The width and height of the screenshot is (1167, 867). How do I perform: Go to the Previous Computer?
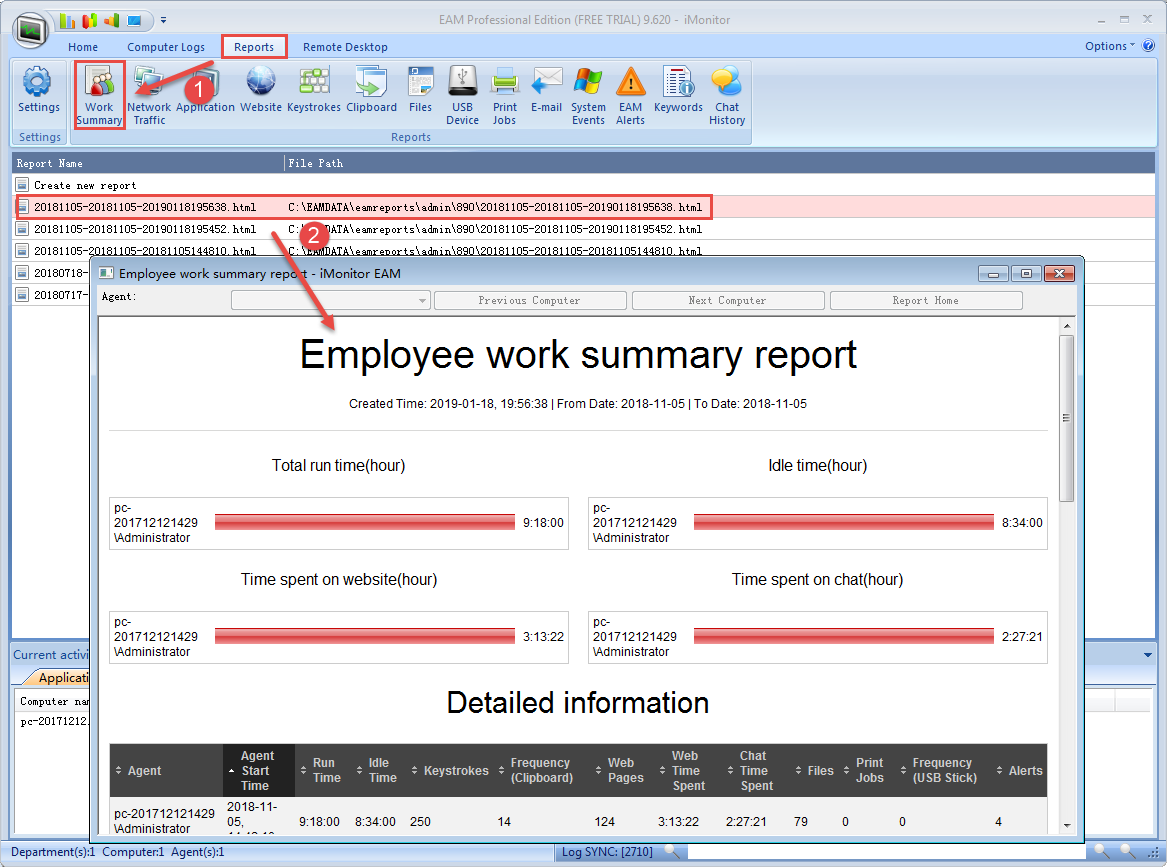click(530, 301)
